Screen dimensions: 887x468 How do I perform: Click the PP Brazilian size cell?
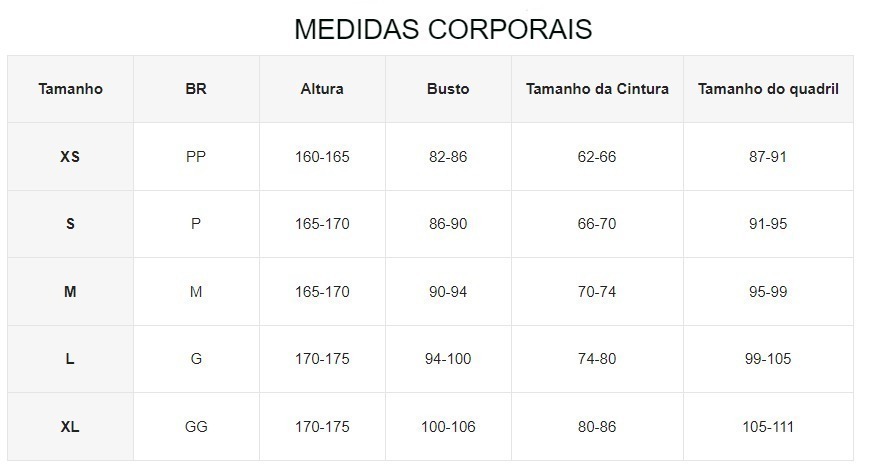(196, 157)
